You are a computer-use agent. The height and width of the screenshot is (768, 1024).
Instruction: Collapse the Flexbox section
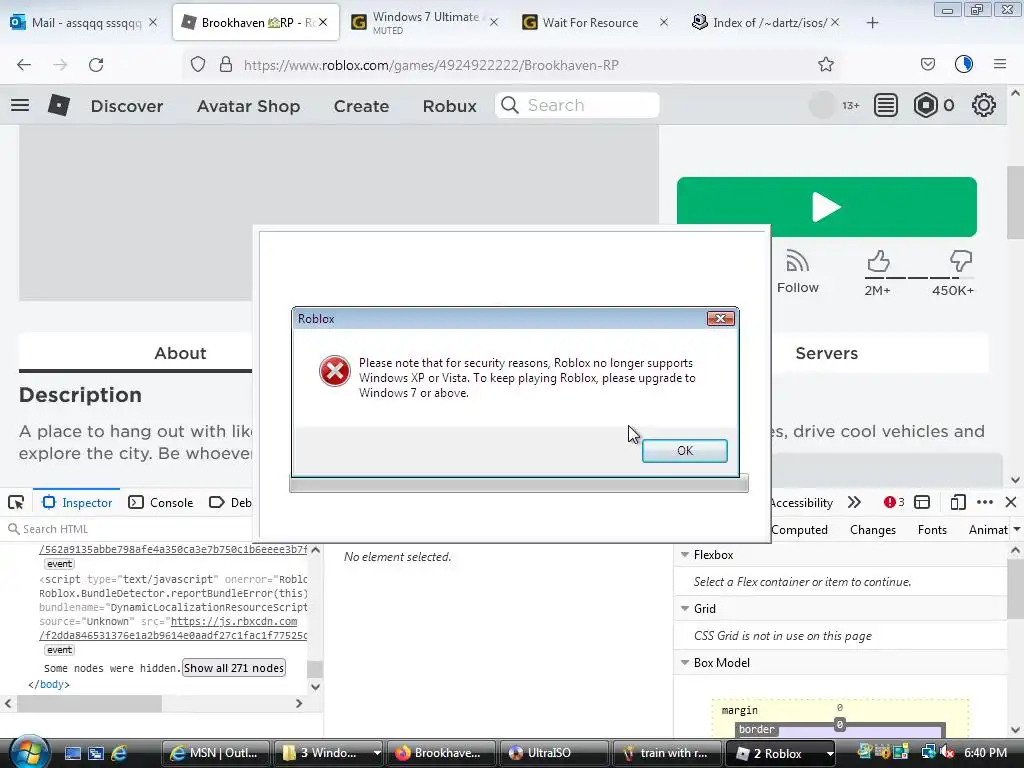[685, 554]
